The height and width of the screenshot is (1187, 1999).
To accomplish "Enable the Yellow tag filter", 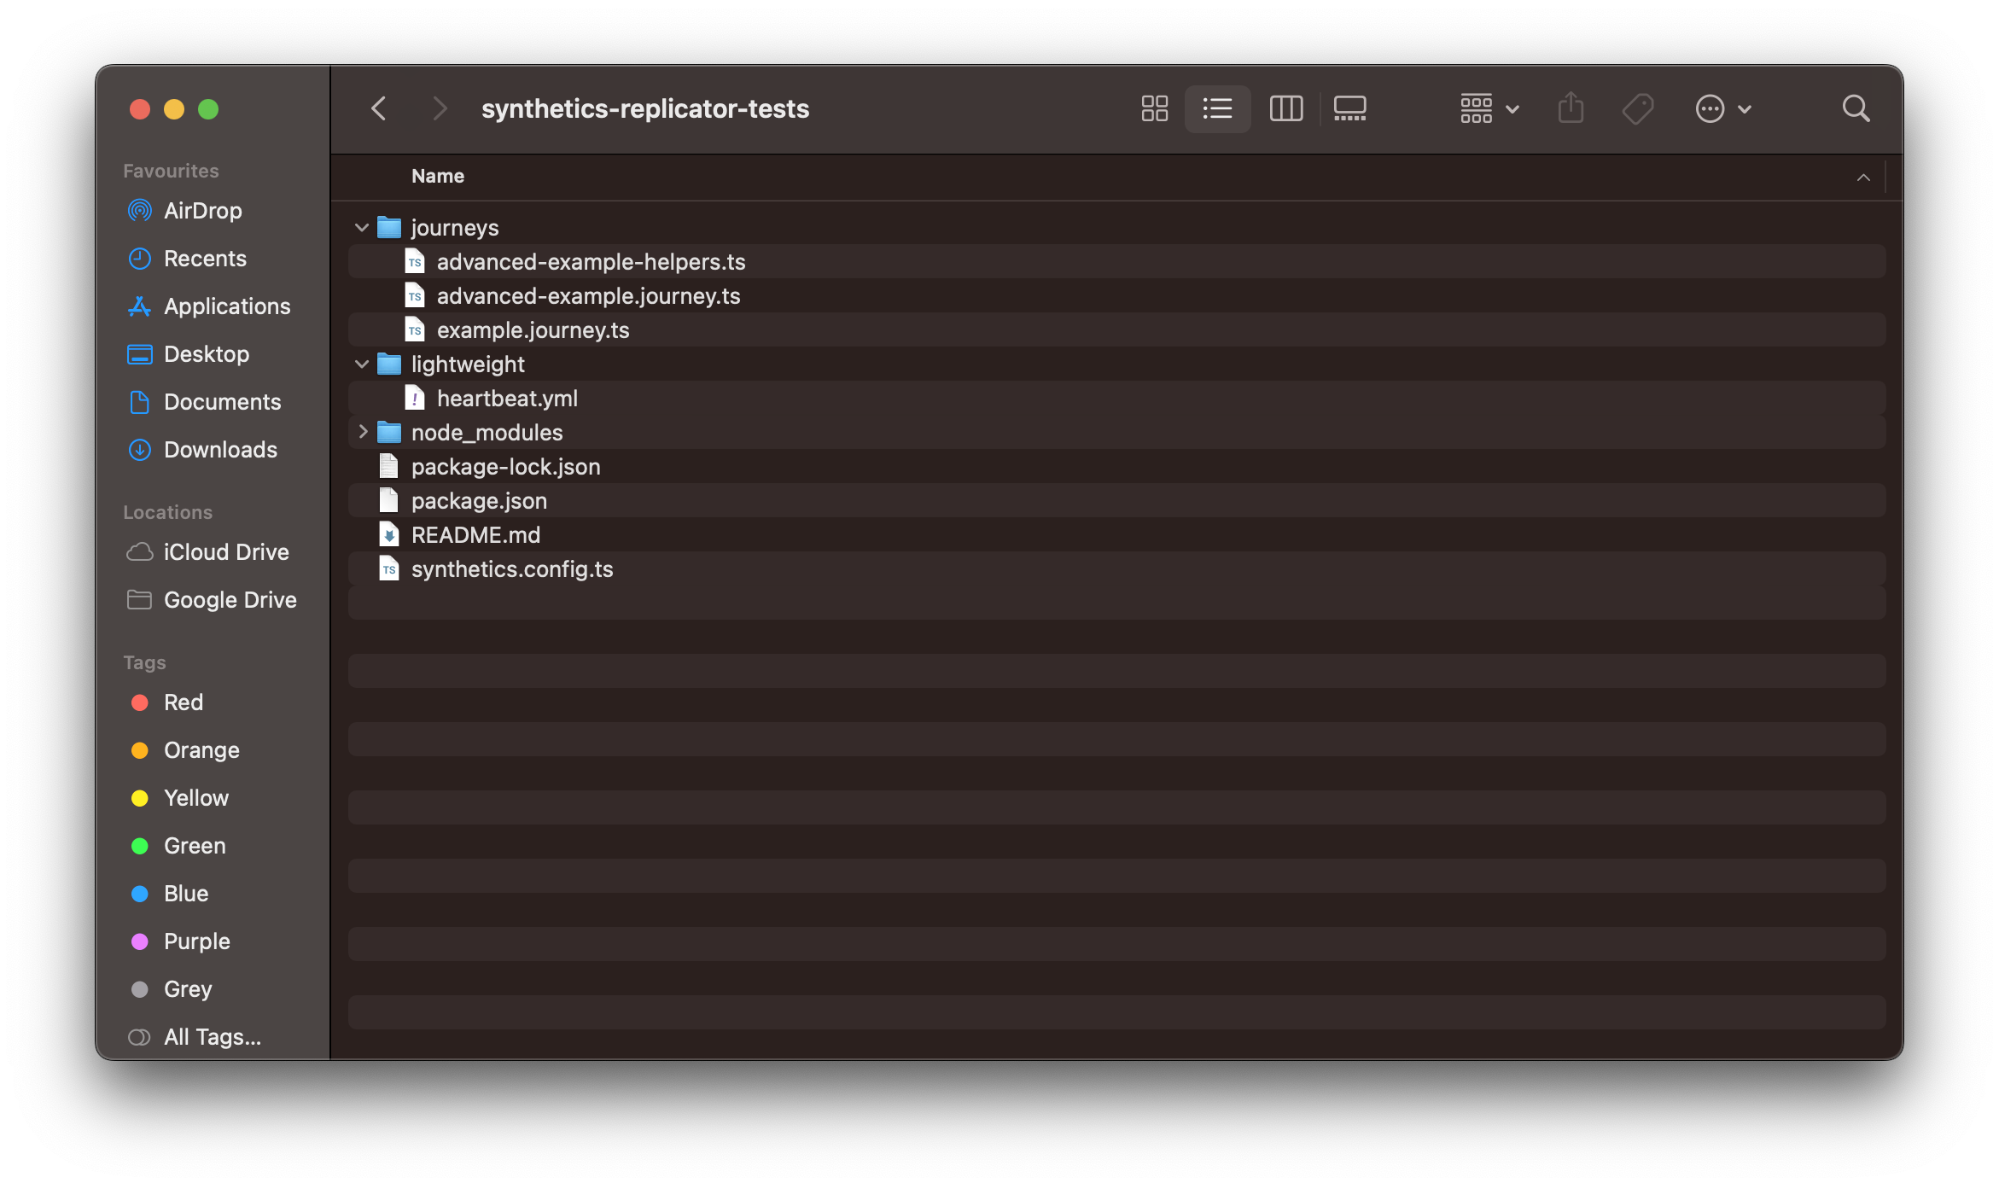I will pos(196,798).
